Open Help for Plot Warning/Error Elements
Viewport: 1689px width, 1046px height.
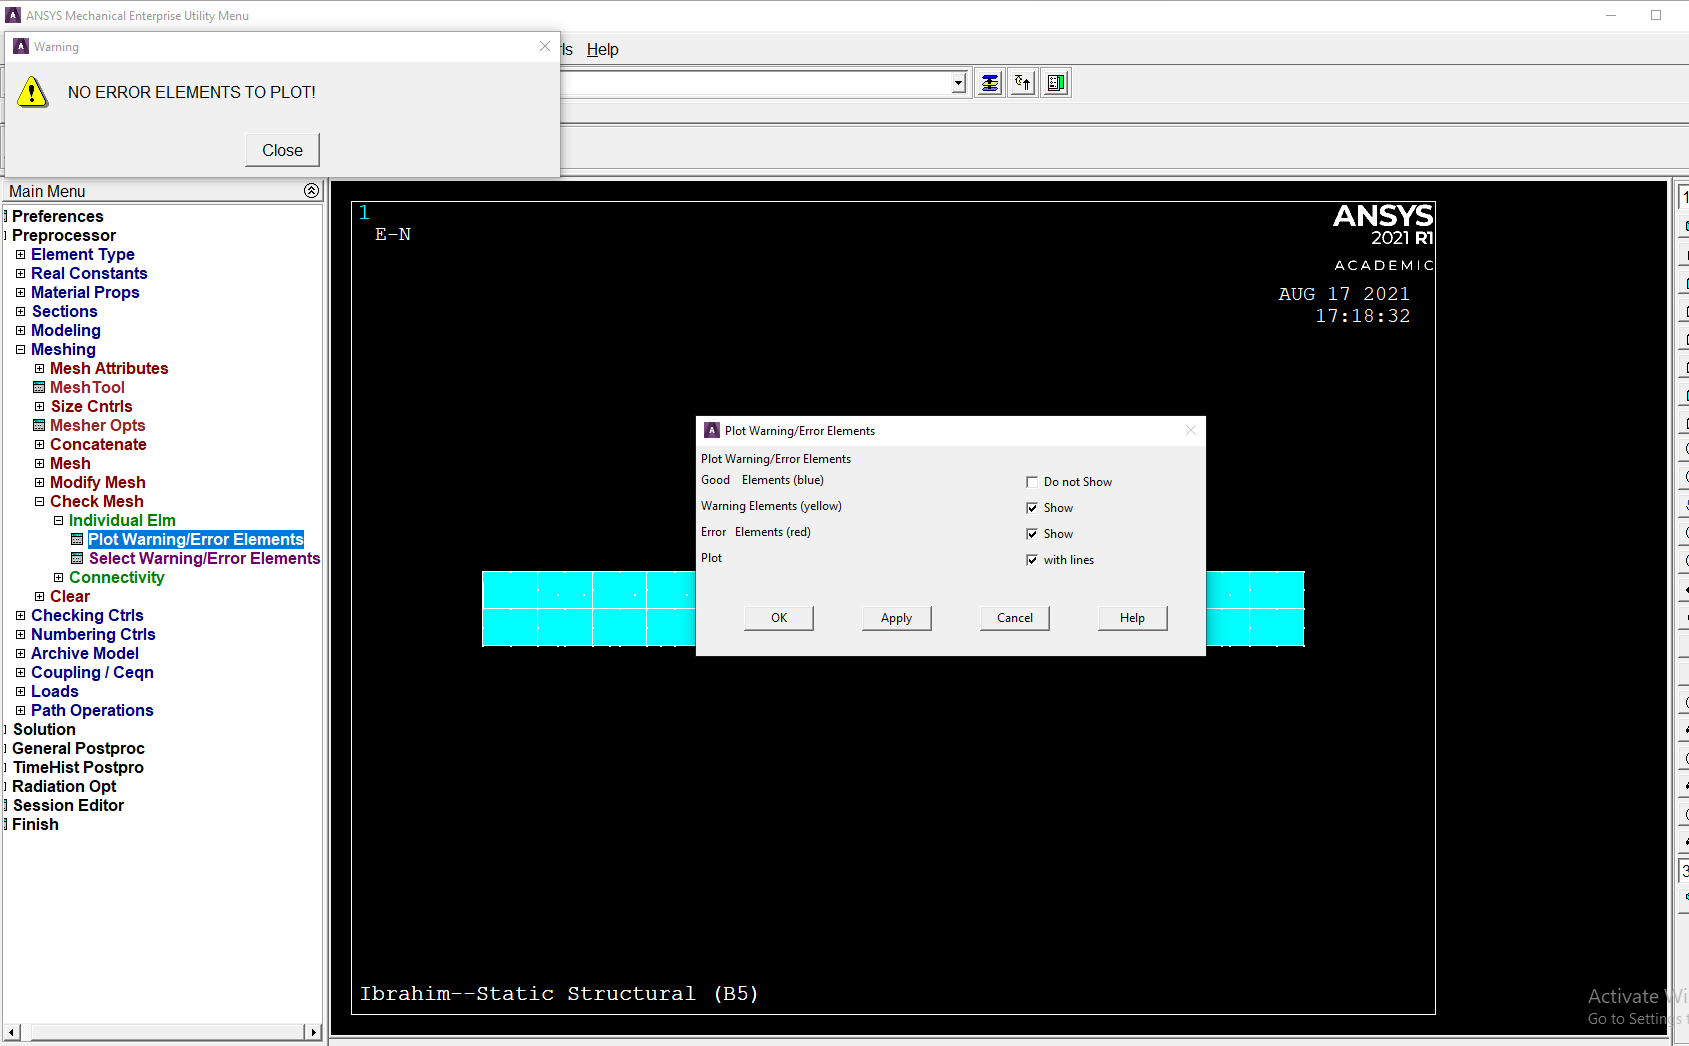coord(1133,618)
